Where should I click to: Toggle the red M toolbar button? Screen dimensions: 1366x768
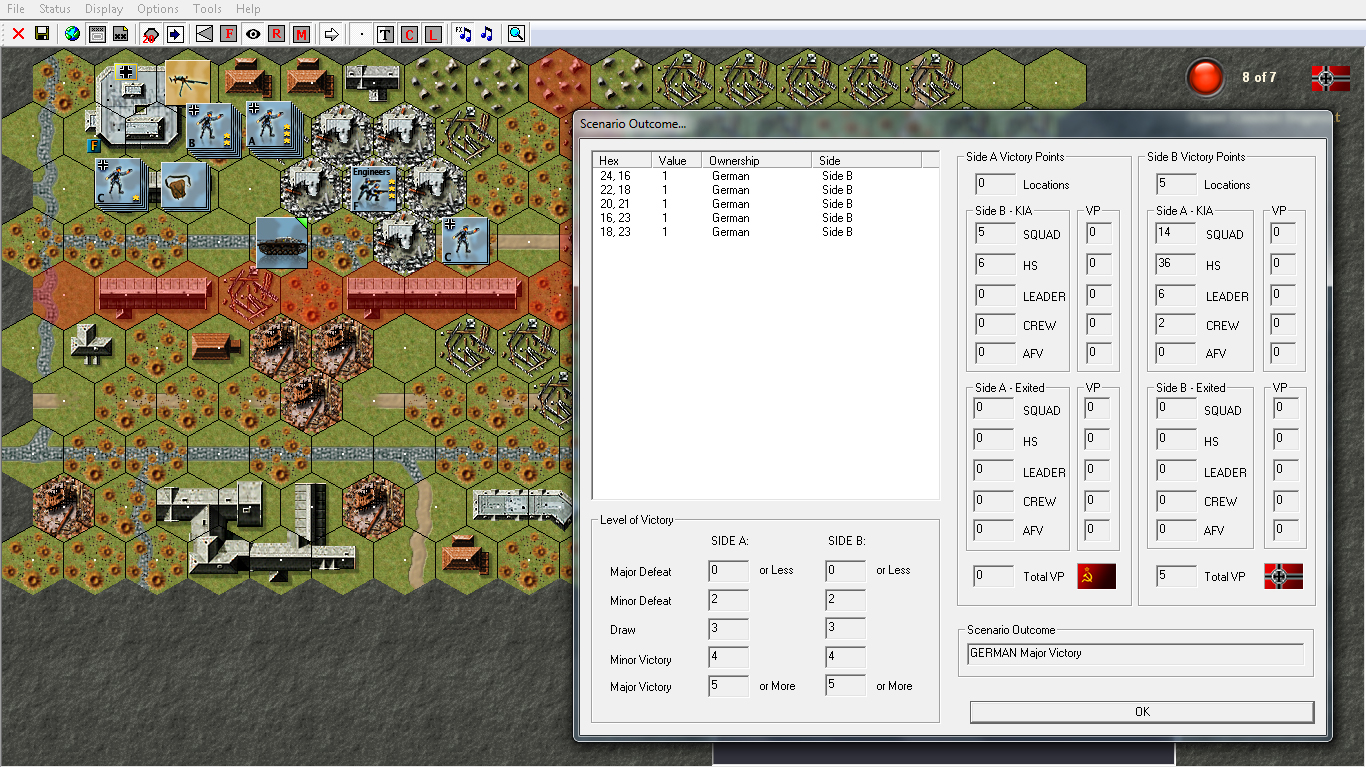click(x=301, y=34)
